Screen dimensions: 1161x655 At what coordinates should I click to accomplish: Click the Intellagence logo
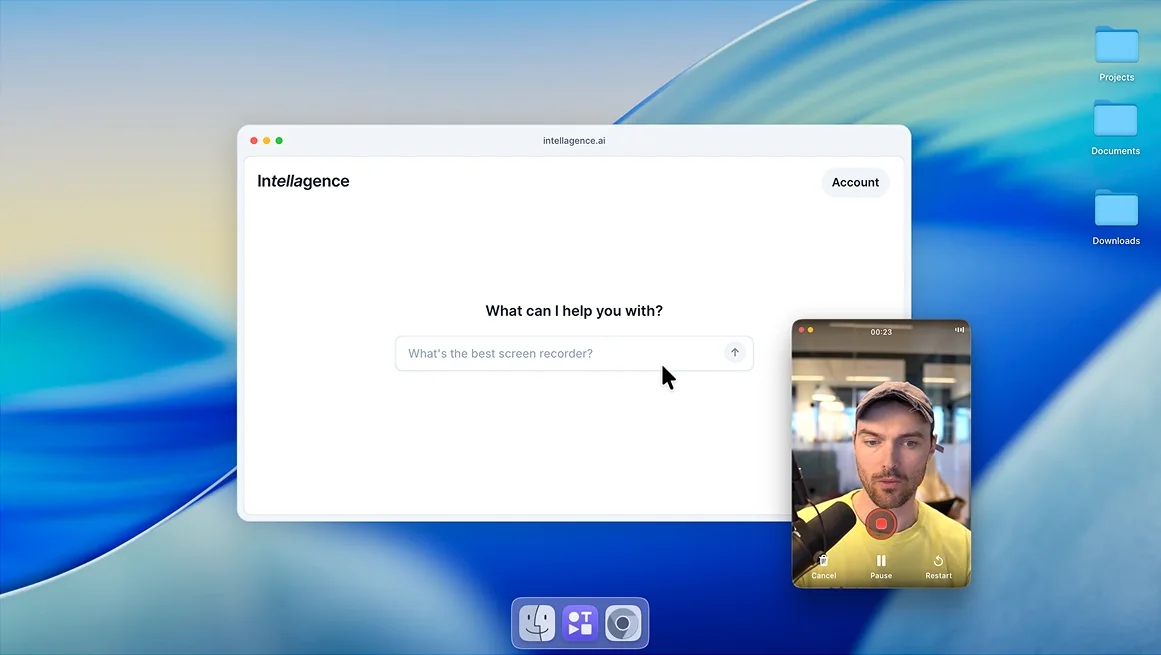(303, 181)
